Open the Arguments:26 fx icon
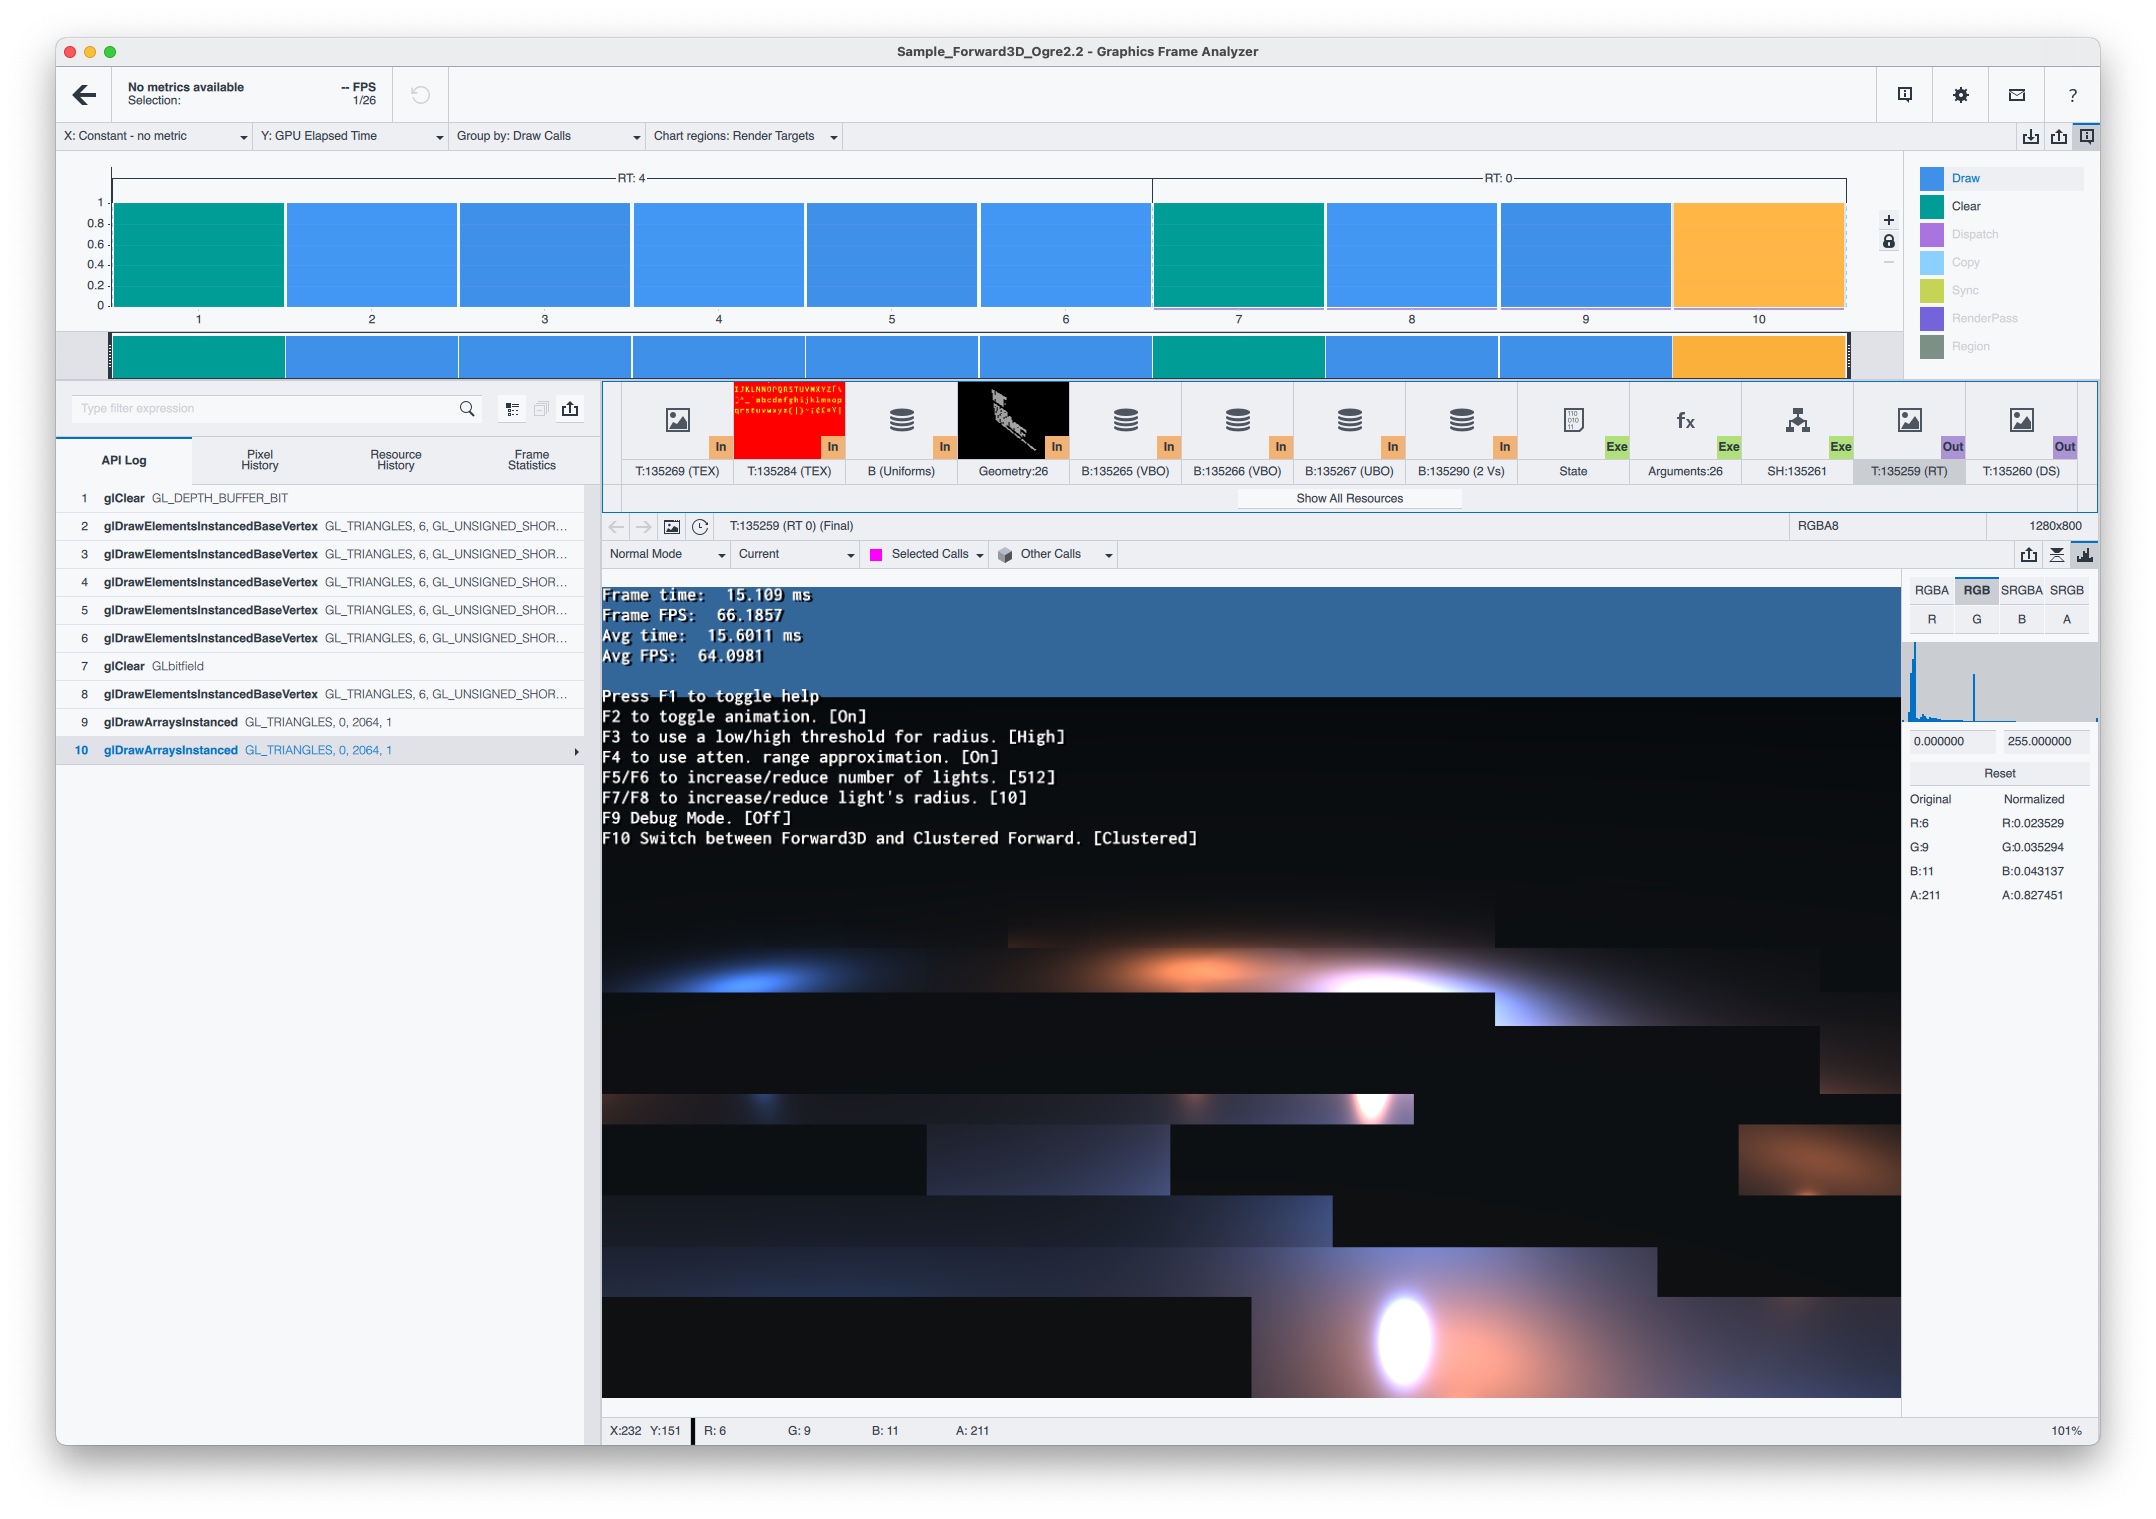The height and width of the screenshot is (1519, 2156). point(1685,433)
